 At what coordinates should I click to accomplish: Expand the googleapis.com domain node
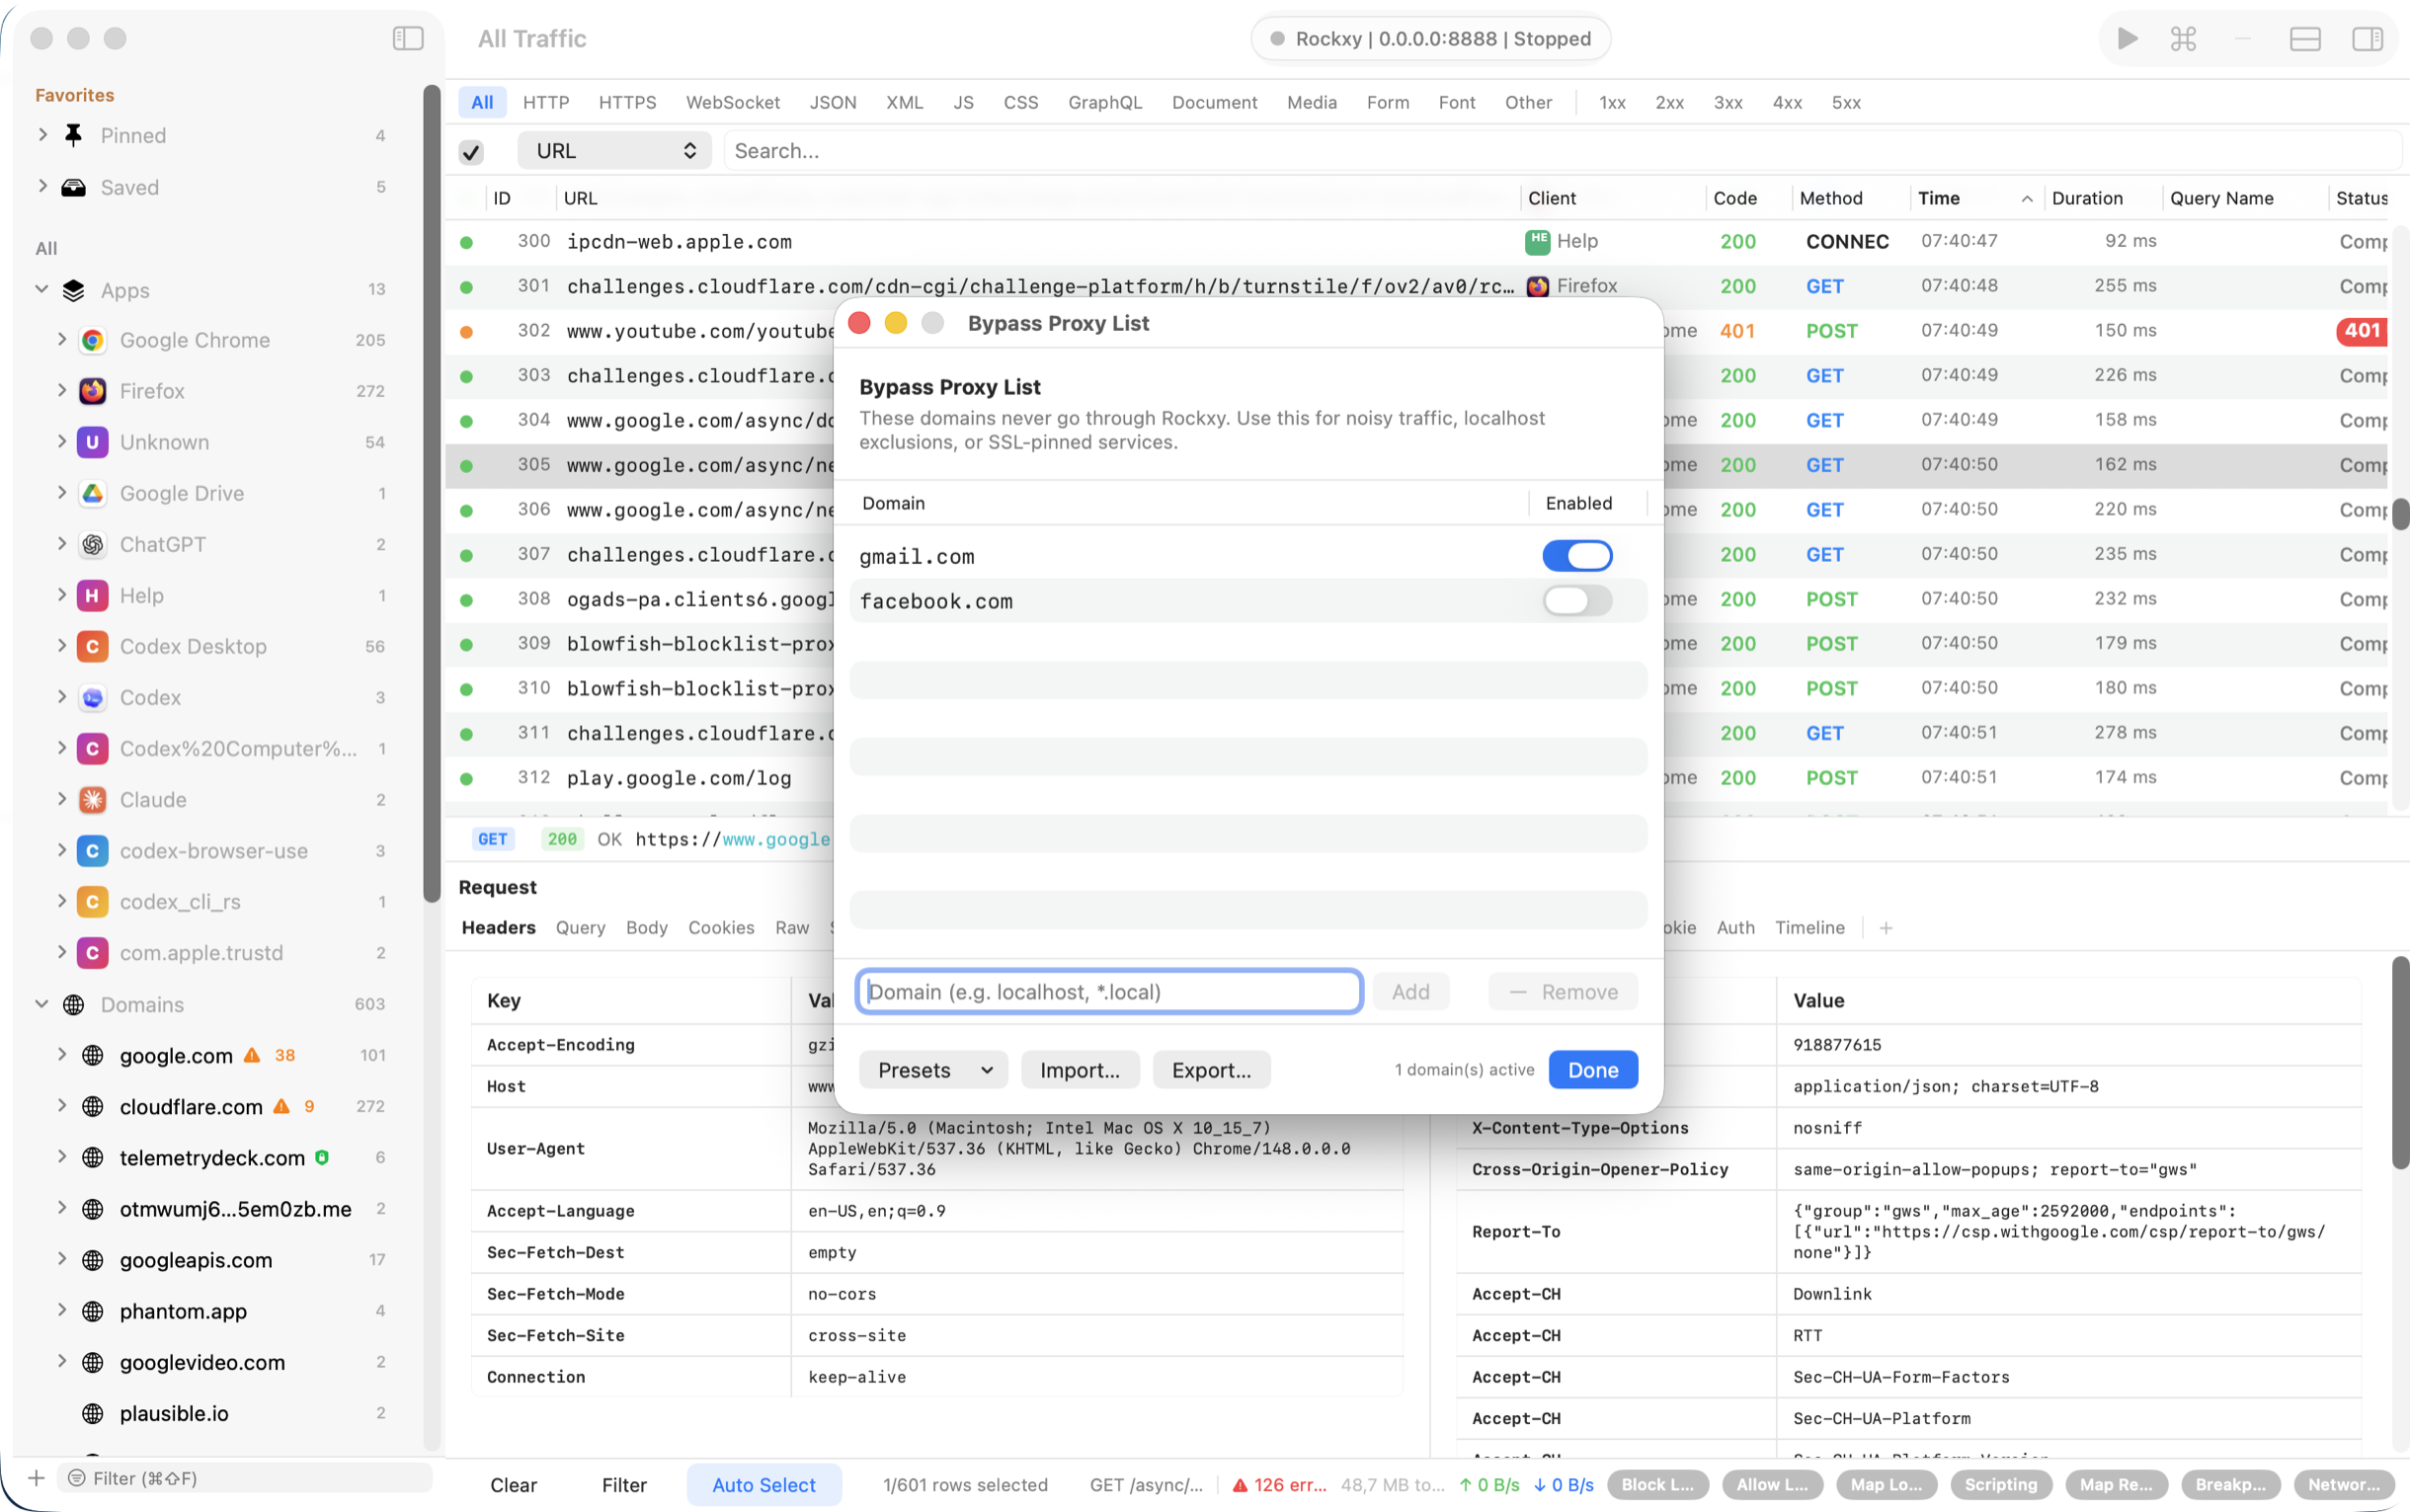(x=61, y=1259)
